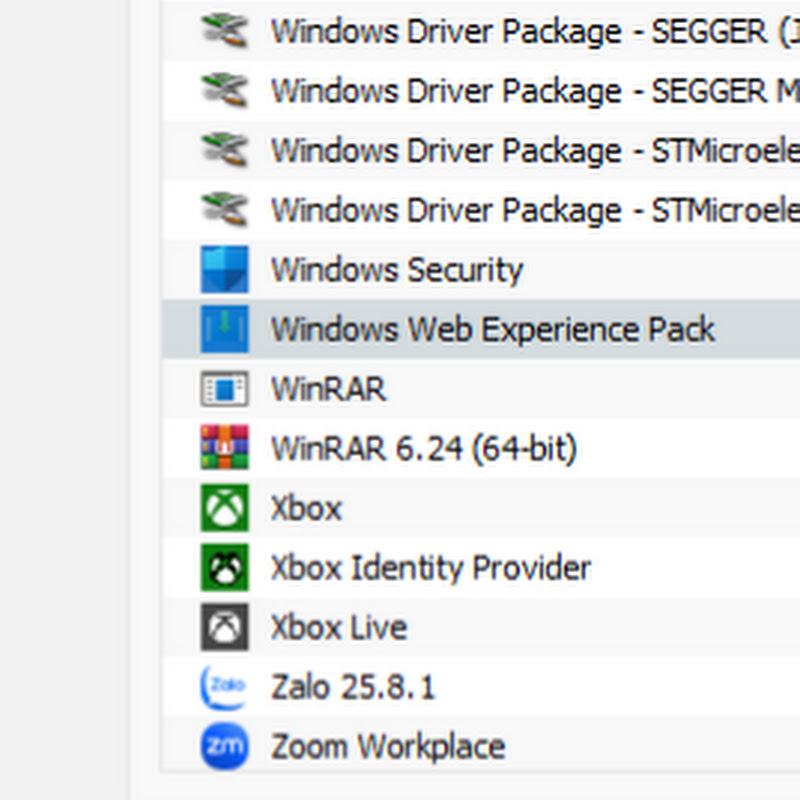Viewport: 800px width, 800px height.
Task: Select 'Zalo 25.8.1' entry
Action: 353,687
